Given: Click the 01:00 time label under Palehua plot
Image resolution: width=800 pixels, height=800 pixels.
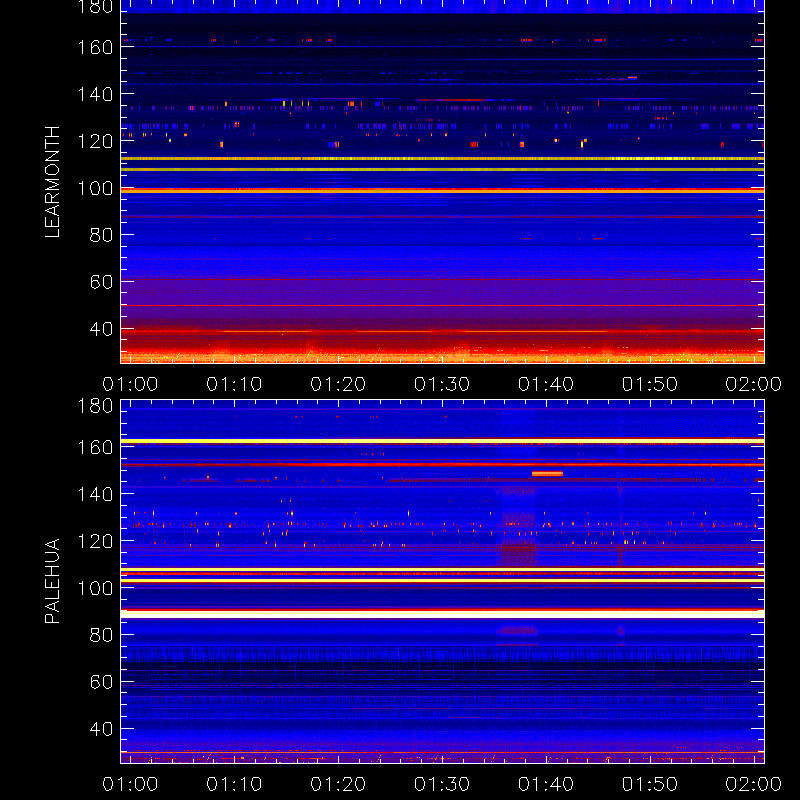Looking at the screenshot, I should click(130, 784).
